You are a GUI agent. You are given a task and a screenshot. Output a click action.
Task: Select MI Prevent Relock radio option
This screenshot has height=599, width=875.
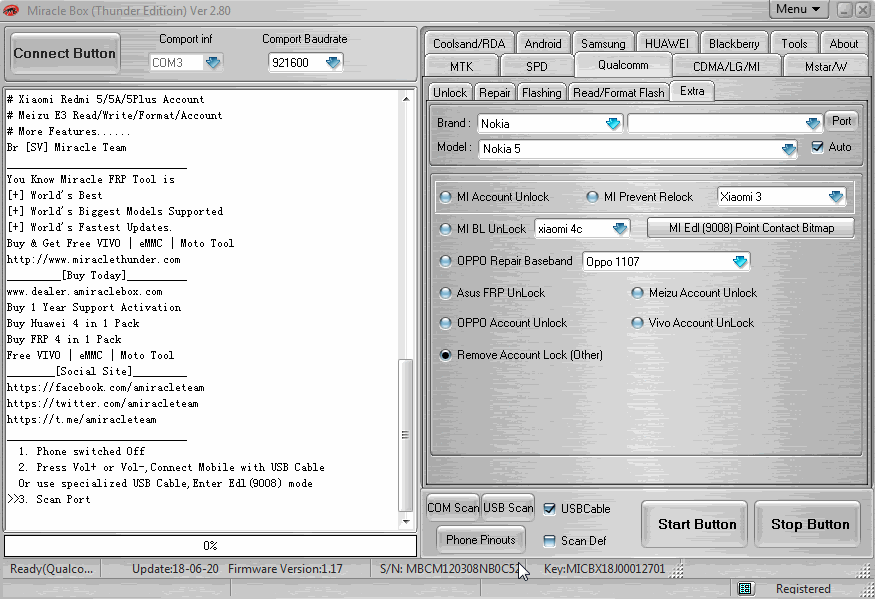593,197
